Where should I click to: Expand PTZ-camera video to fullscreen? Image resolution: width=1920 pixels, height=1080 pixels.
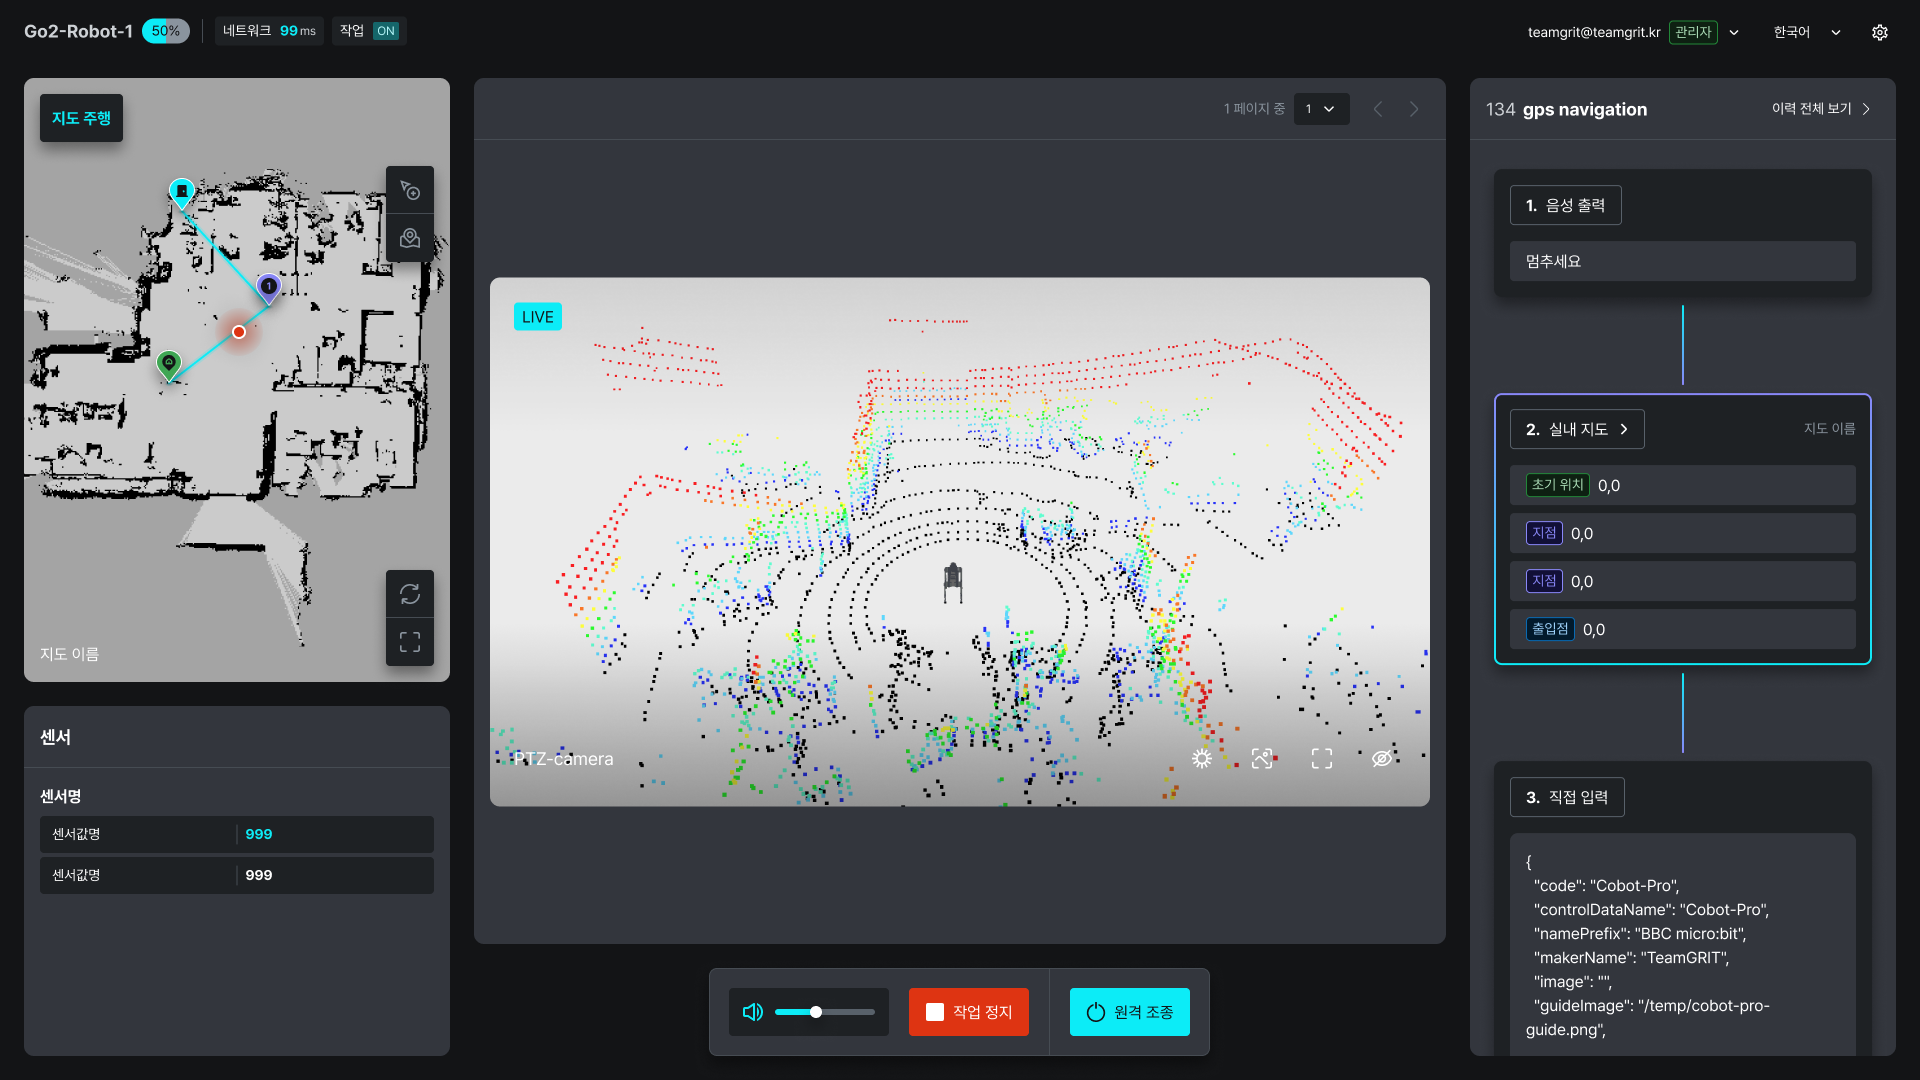coord(1322,759)
